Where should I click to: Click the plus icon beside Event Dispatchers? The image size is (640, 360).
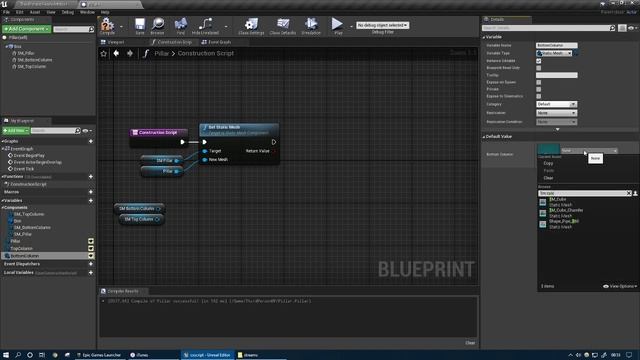pyautogui.click(x=91, y=264)
